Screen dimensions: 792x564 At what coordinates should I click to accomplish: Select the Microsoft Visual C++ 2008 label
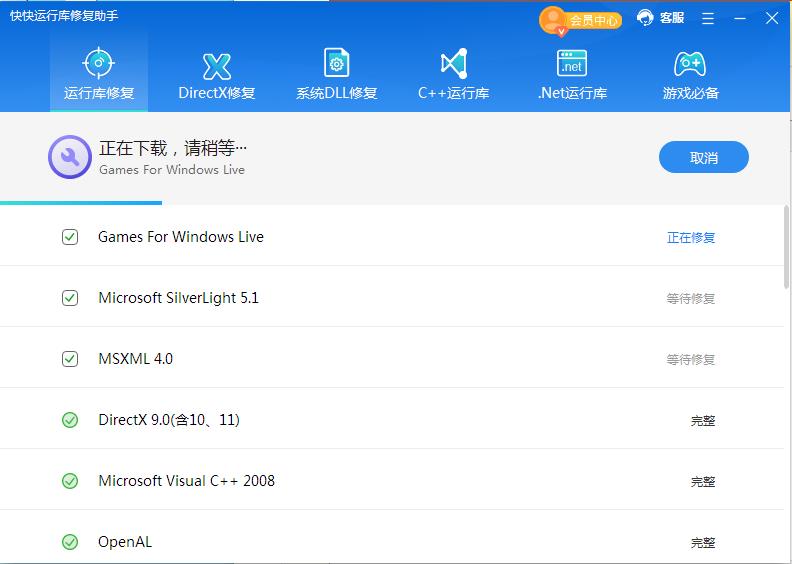tap(186, 481)
